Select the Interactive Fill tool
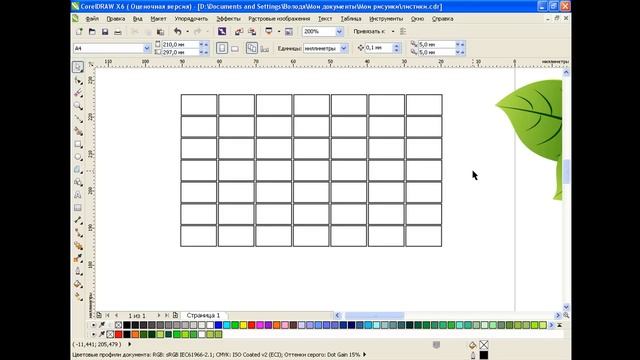The height and width of the screenshot is (360, 640). (78, 297)
